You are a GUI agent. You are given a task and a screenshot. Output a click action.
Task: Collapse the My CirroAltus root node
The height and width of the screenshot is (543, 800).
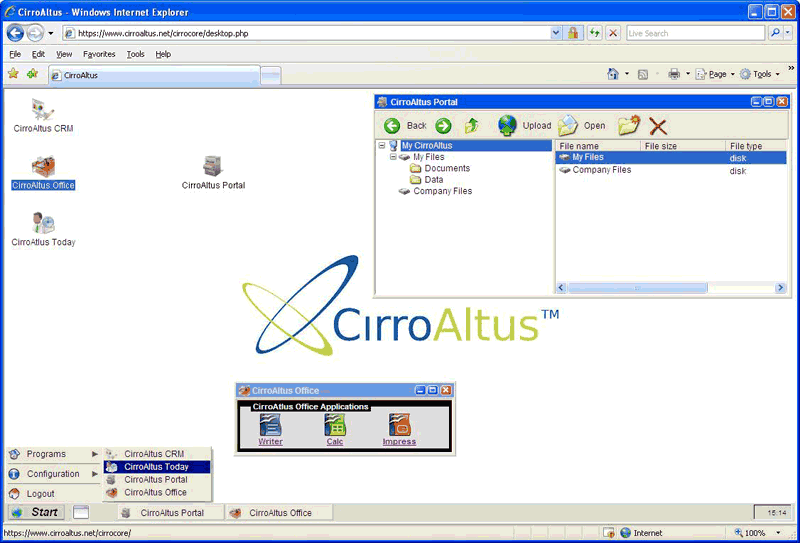(382, 146)
